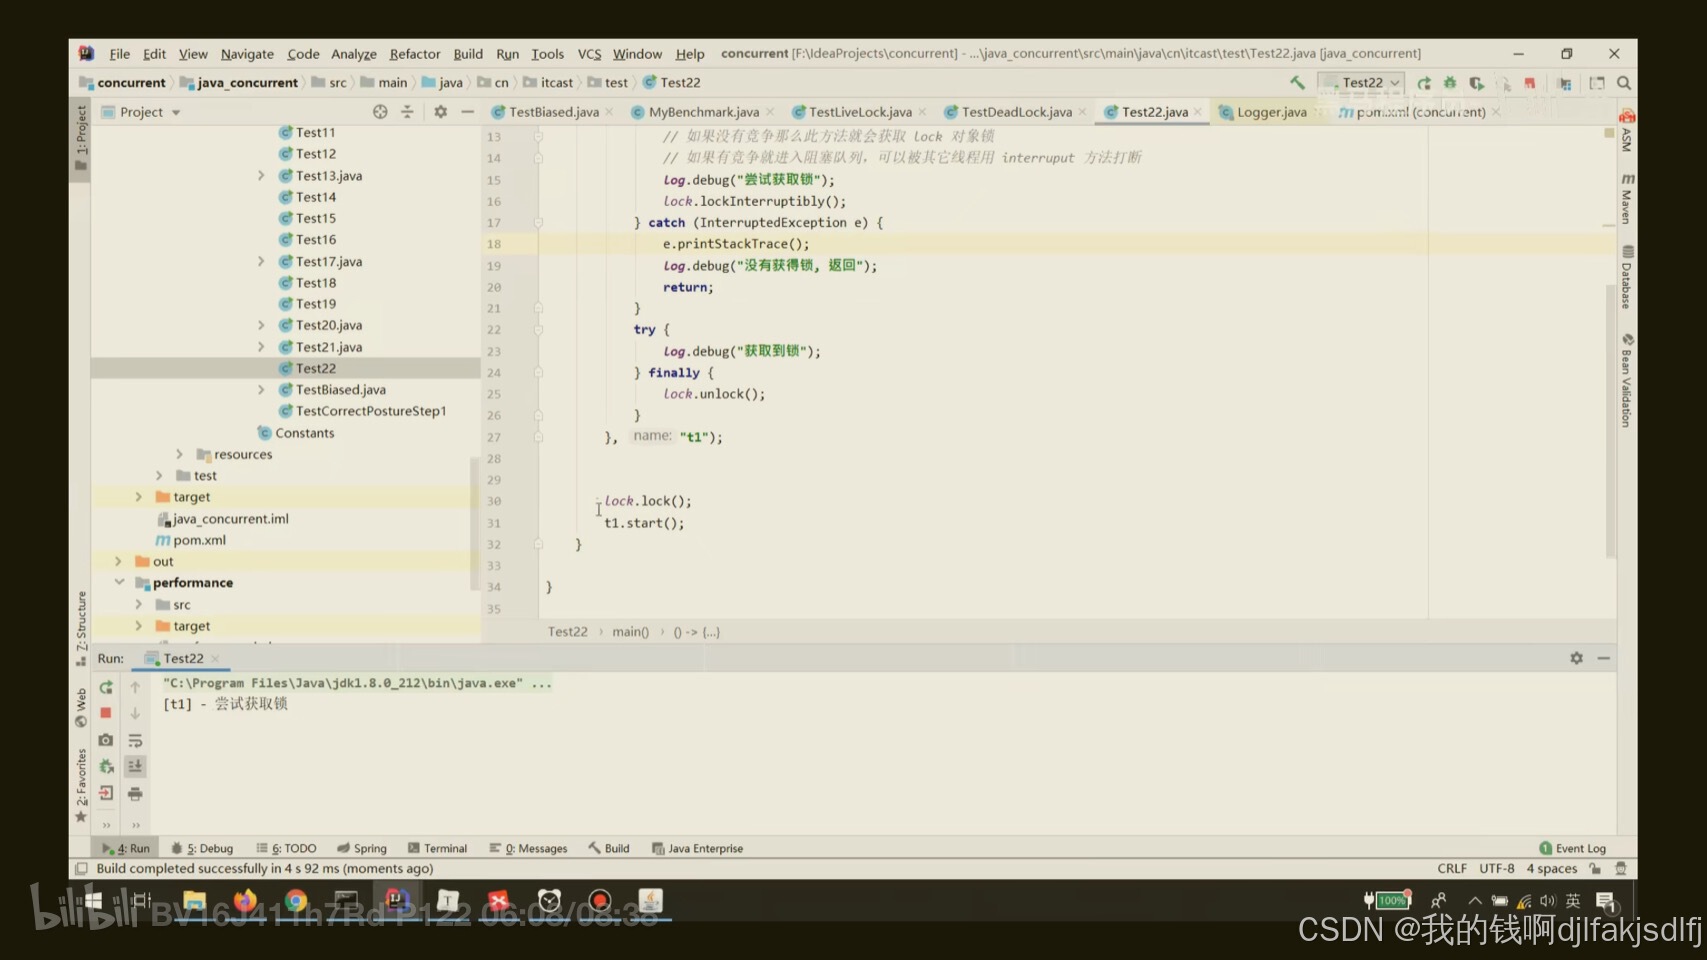Open the Refactor menu

pyautogui.click(x=414, y=54)
